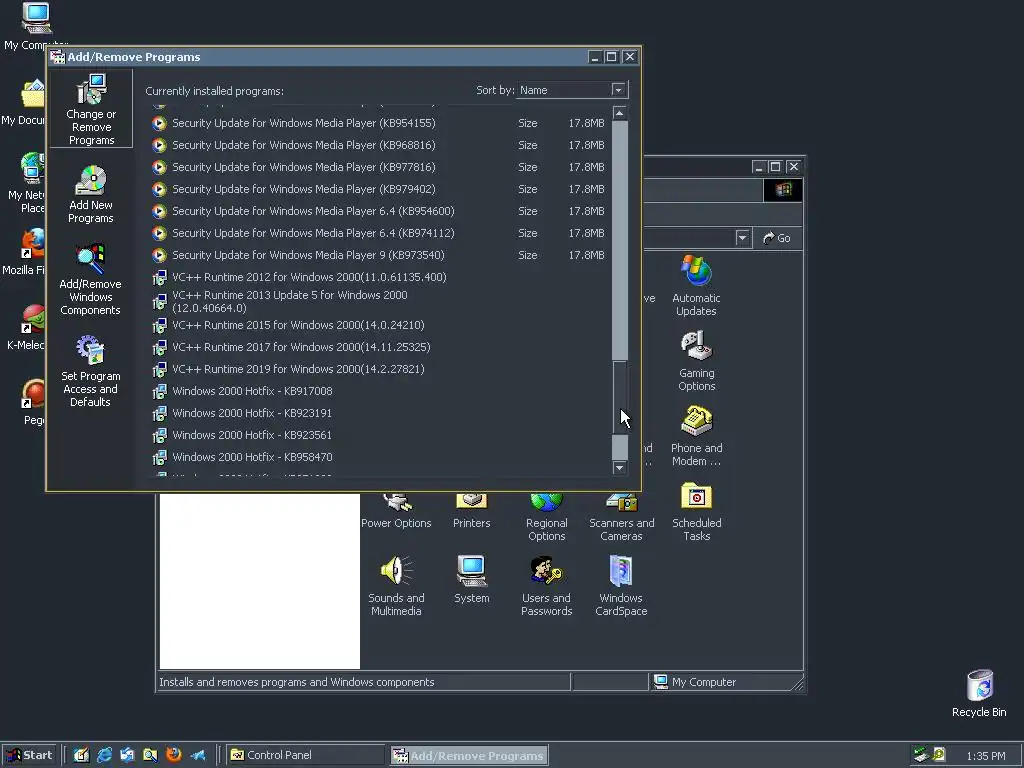This screenshot has height=768, width=1024.
Task: Click the Start button
Action: point(29,755)
